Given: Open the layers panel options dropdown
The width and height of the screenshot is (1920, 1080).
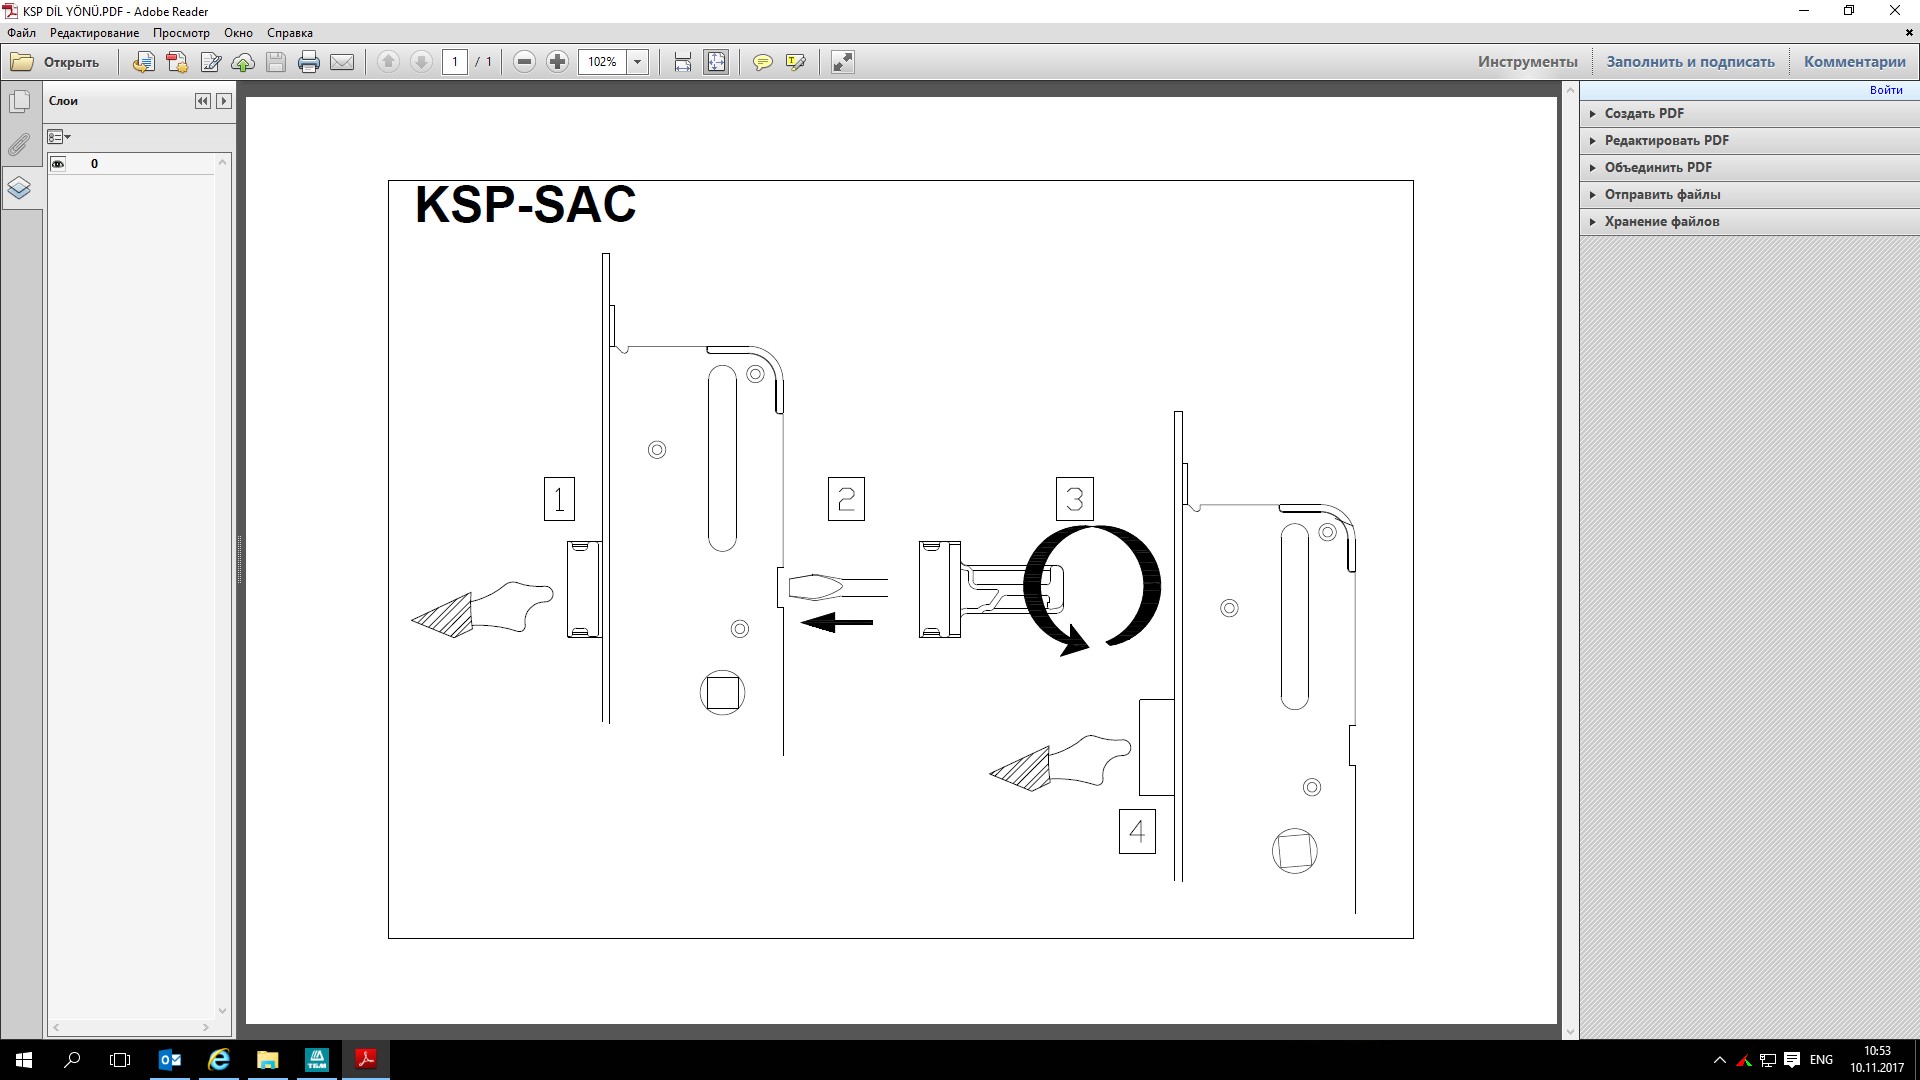Looking at the screenshot, I should coord(60,137).
